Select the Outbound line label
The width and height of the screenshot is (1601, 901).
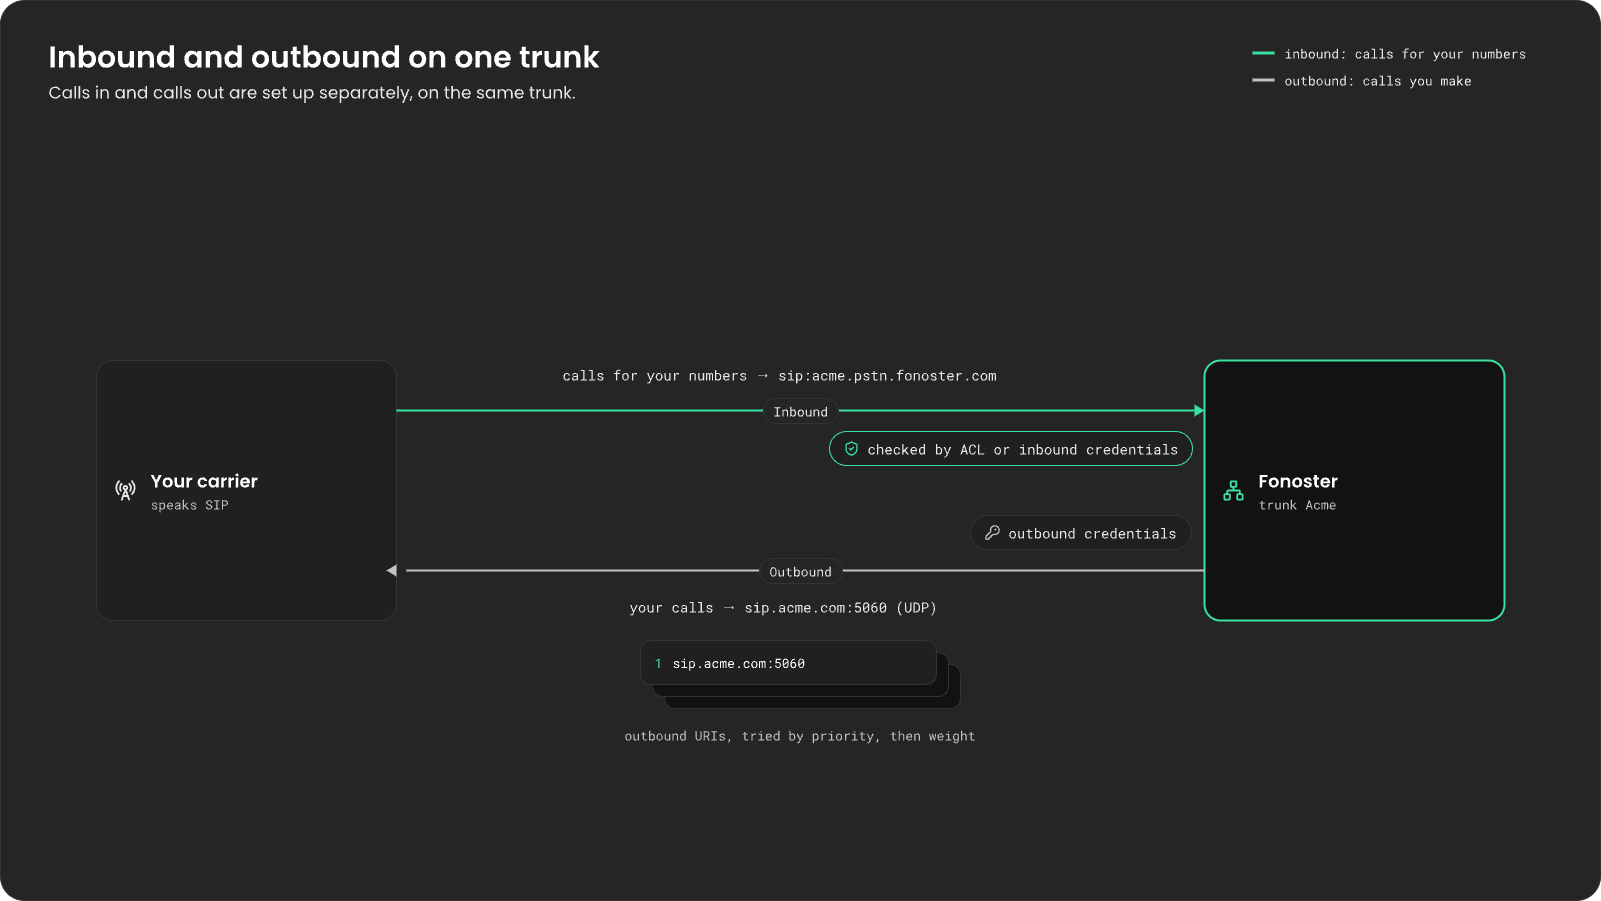800,572
